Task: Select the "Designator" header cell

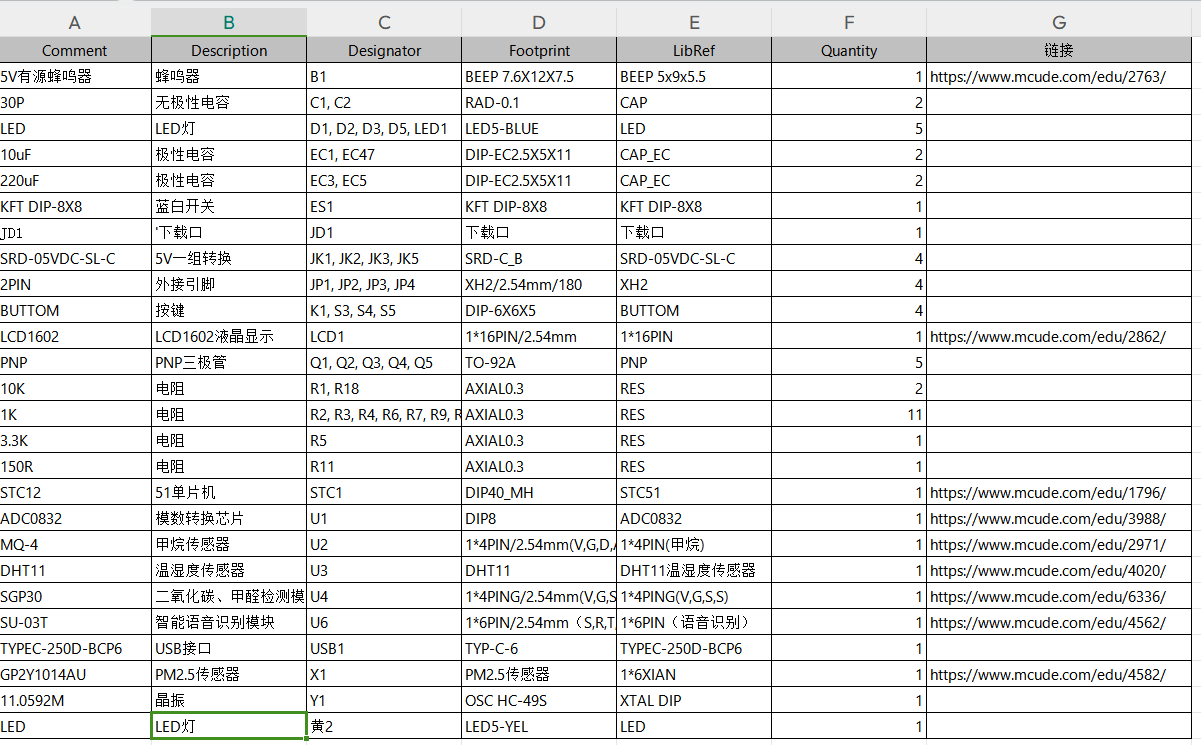Action: (x=384, y=51)
